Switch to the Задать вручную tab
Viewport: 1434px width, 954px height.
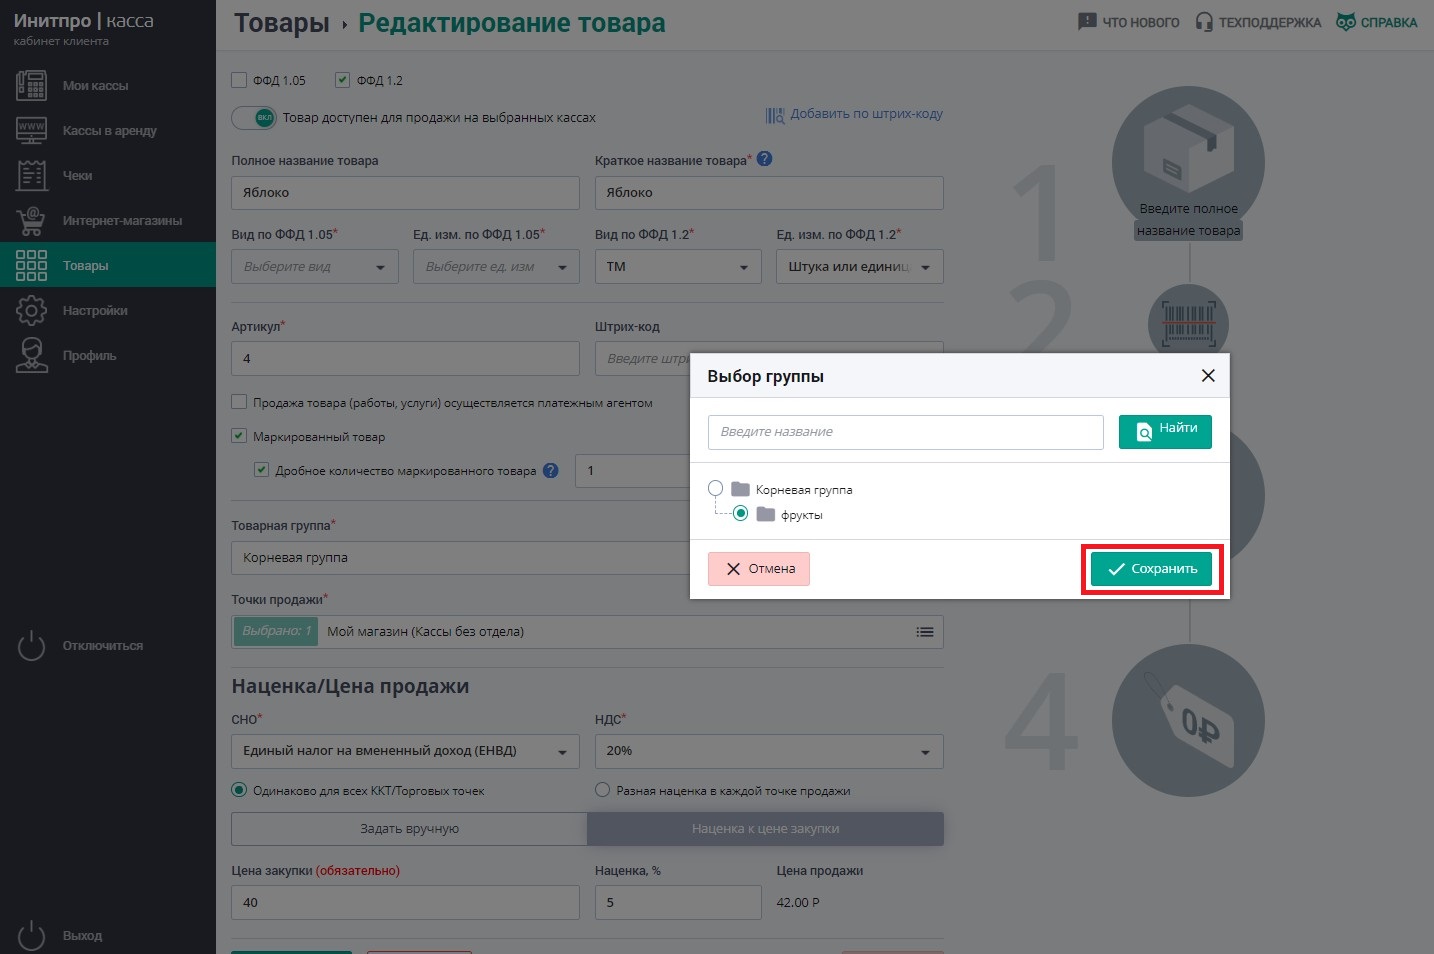(409, 829)
